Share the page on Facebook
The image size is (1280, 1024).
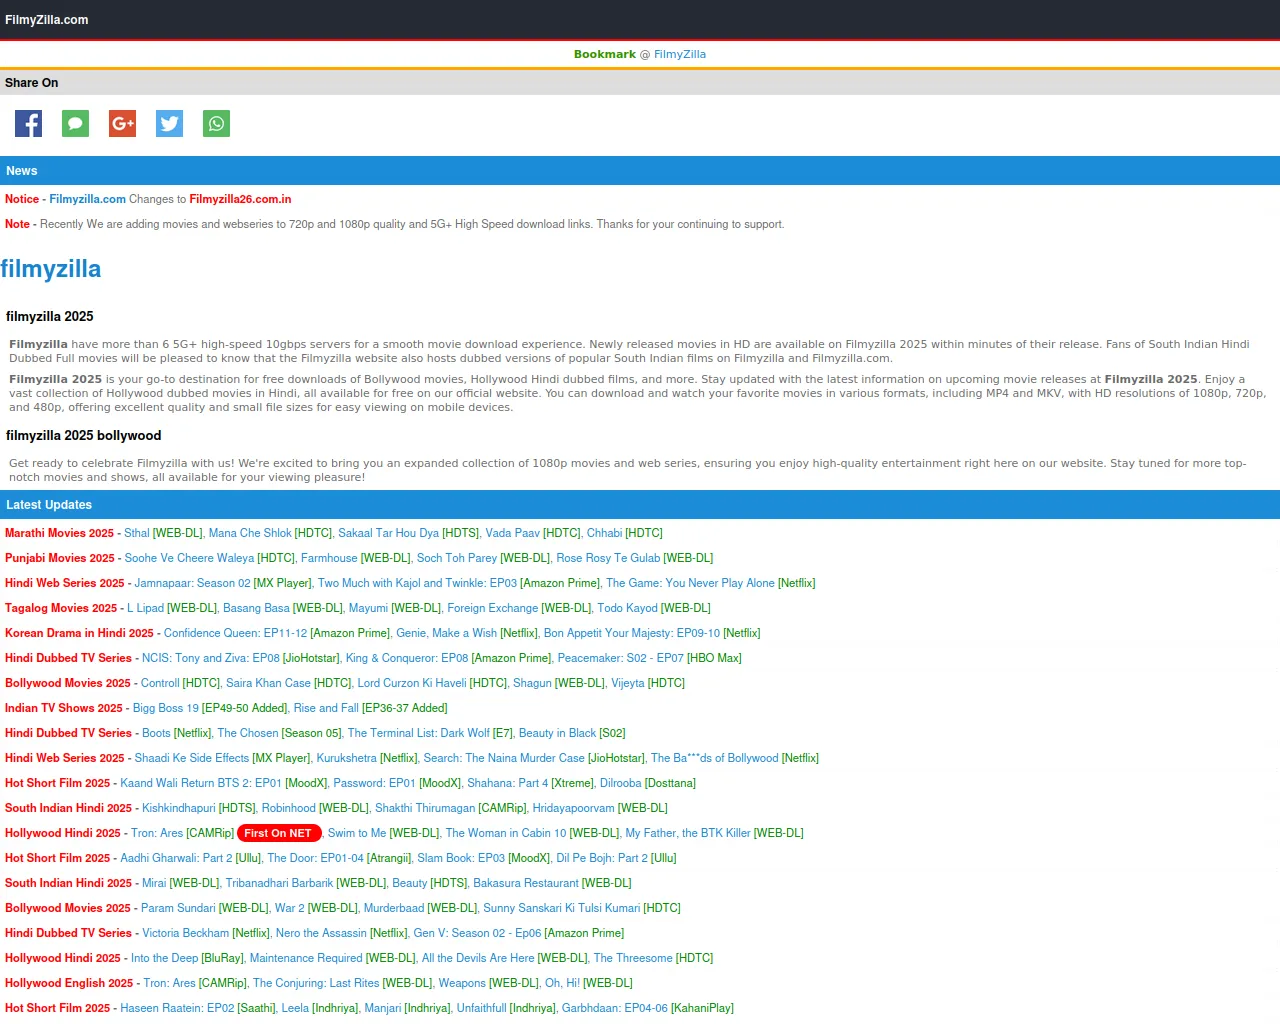pyautogui.click(x=28, y=123)
